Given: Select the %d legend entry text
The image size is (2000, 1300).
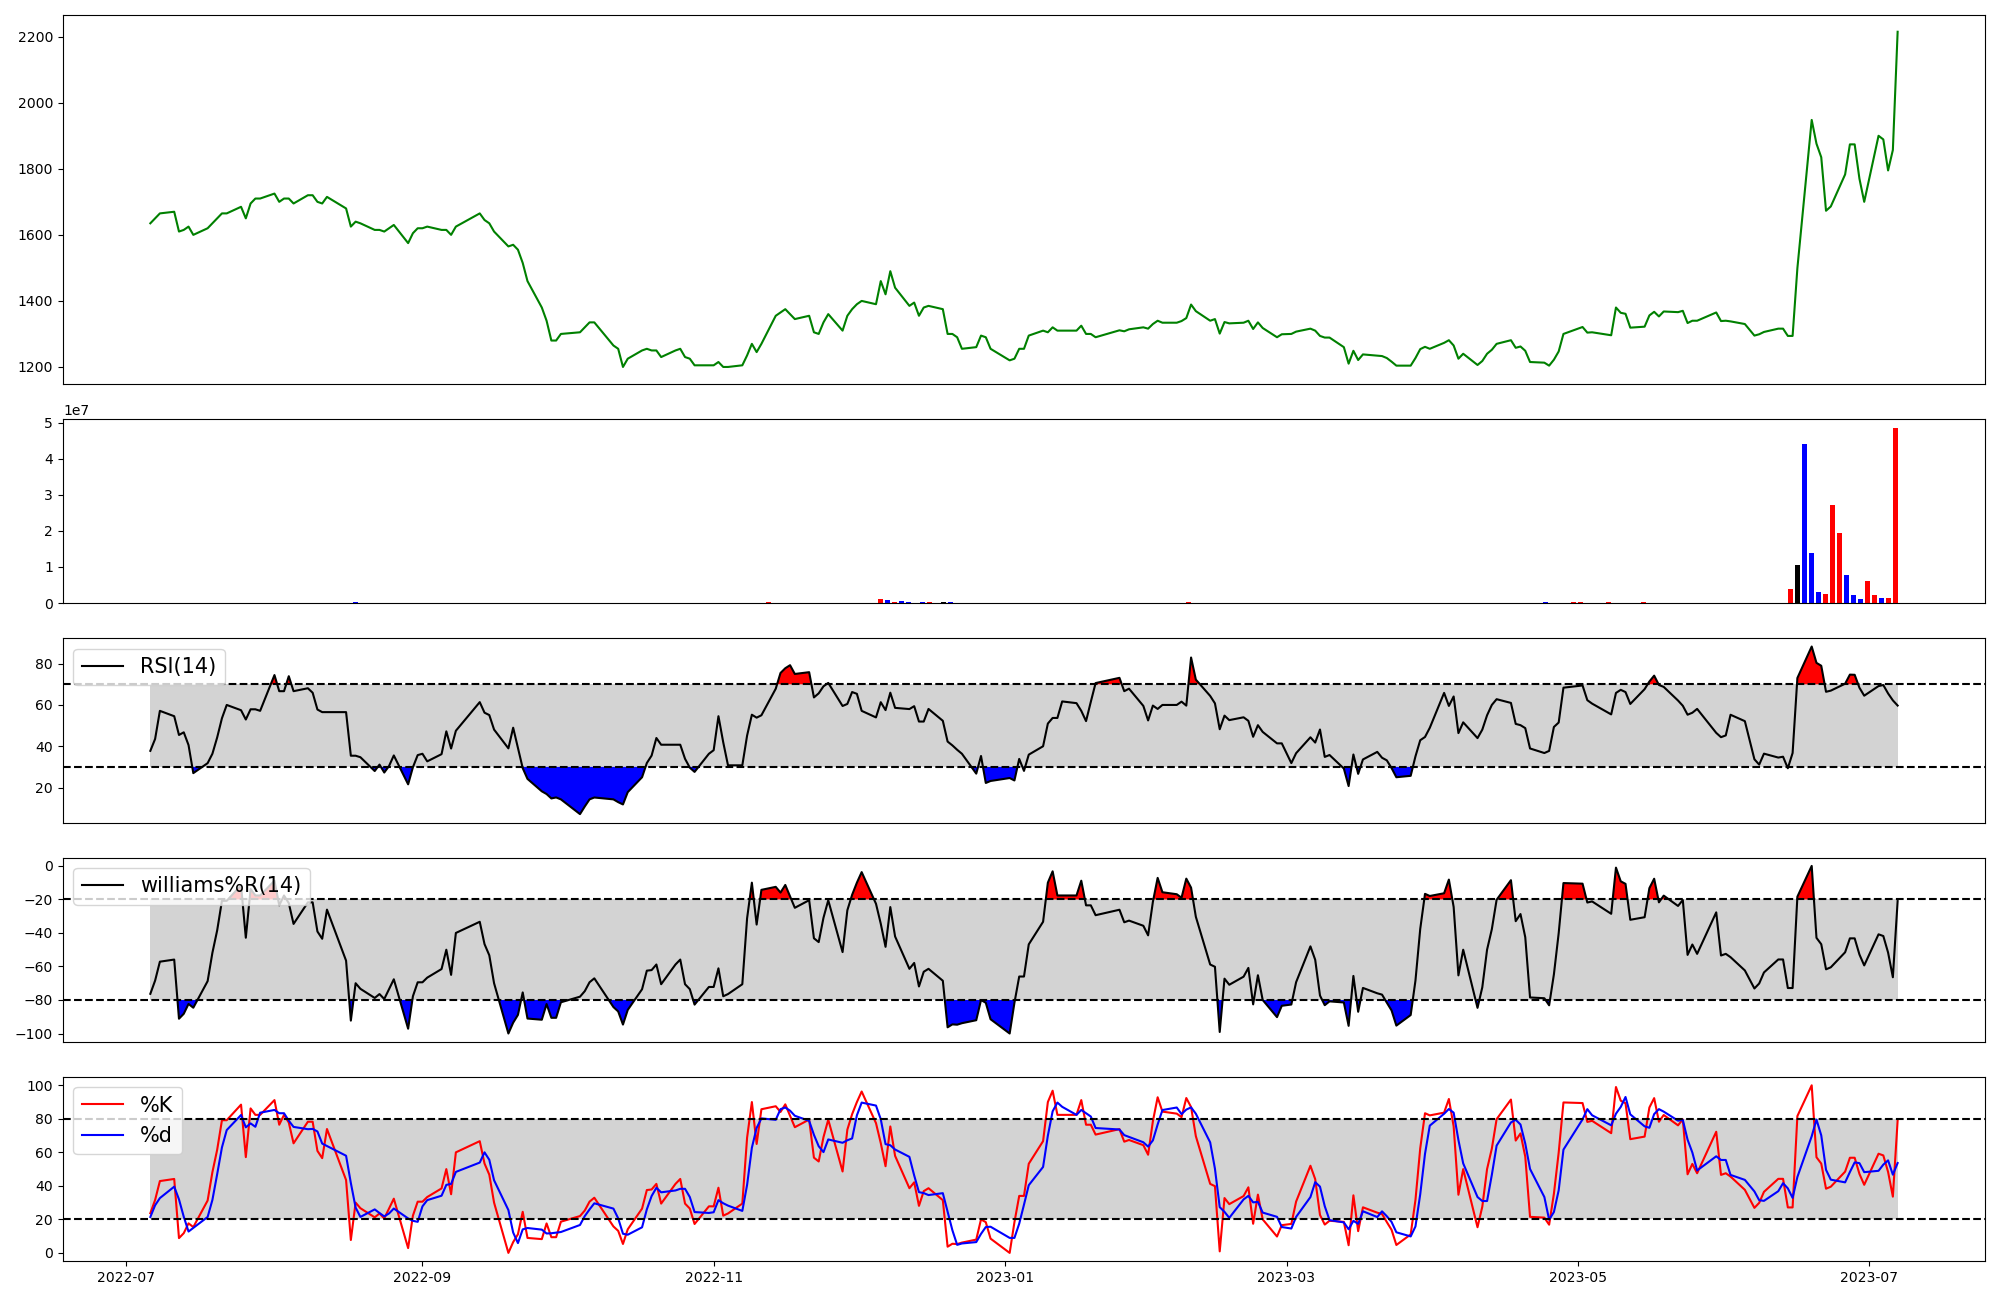Looking at the screenshot, I should 156,1135.
